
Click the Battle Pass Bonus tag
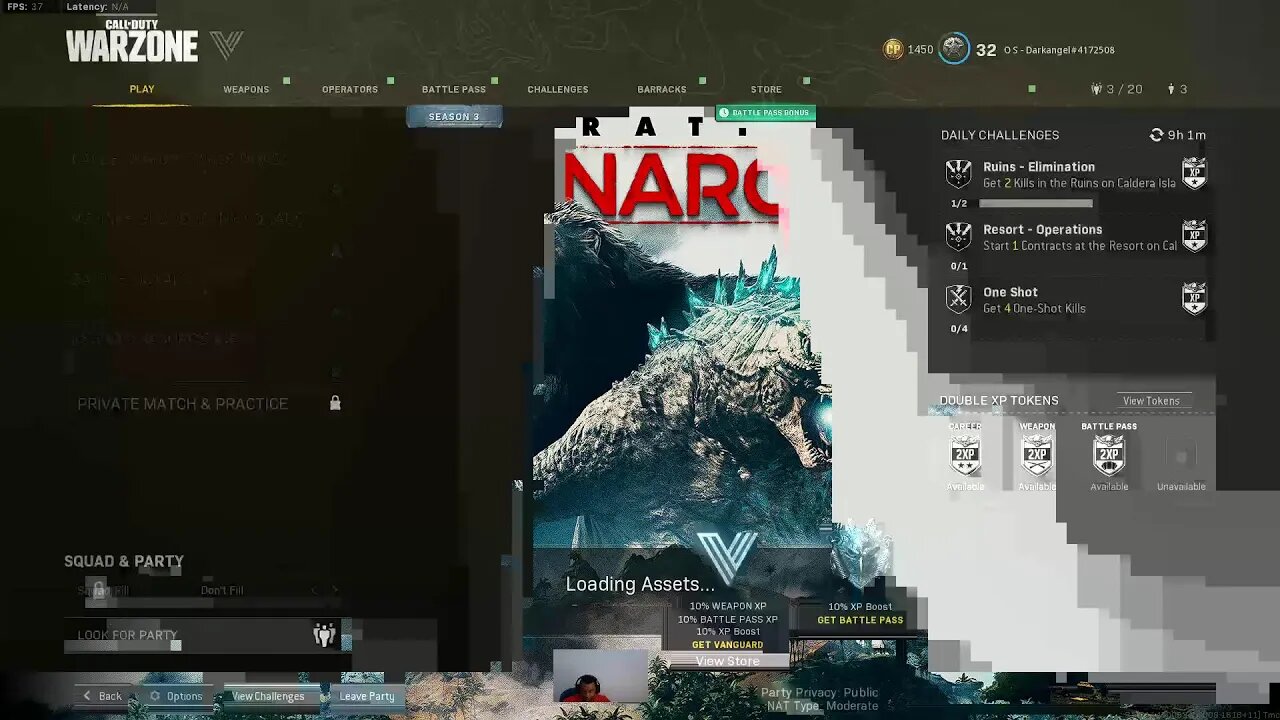click(765, 113)
